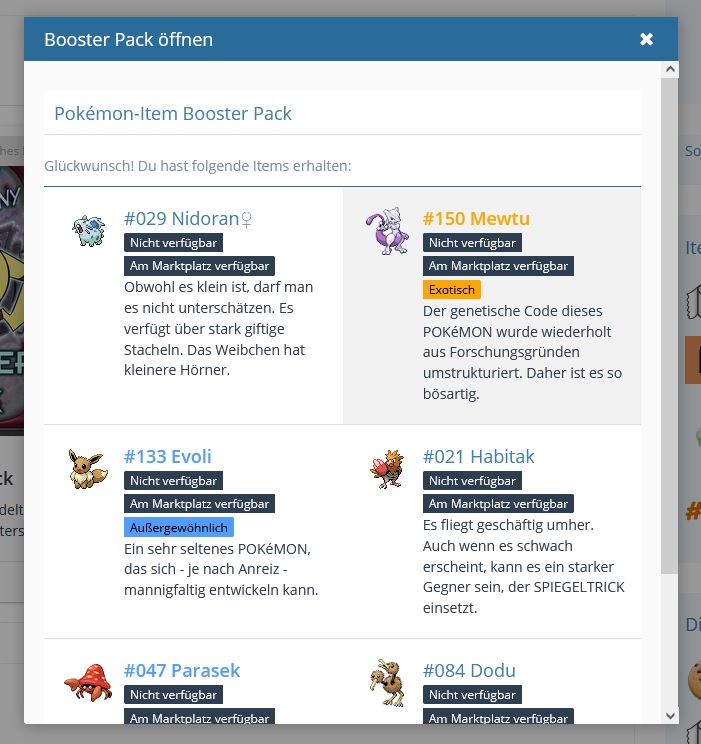The image size is (701, 744).
Task: Click the scrollbar down arrow
Action: click(x=670, y=716)
